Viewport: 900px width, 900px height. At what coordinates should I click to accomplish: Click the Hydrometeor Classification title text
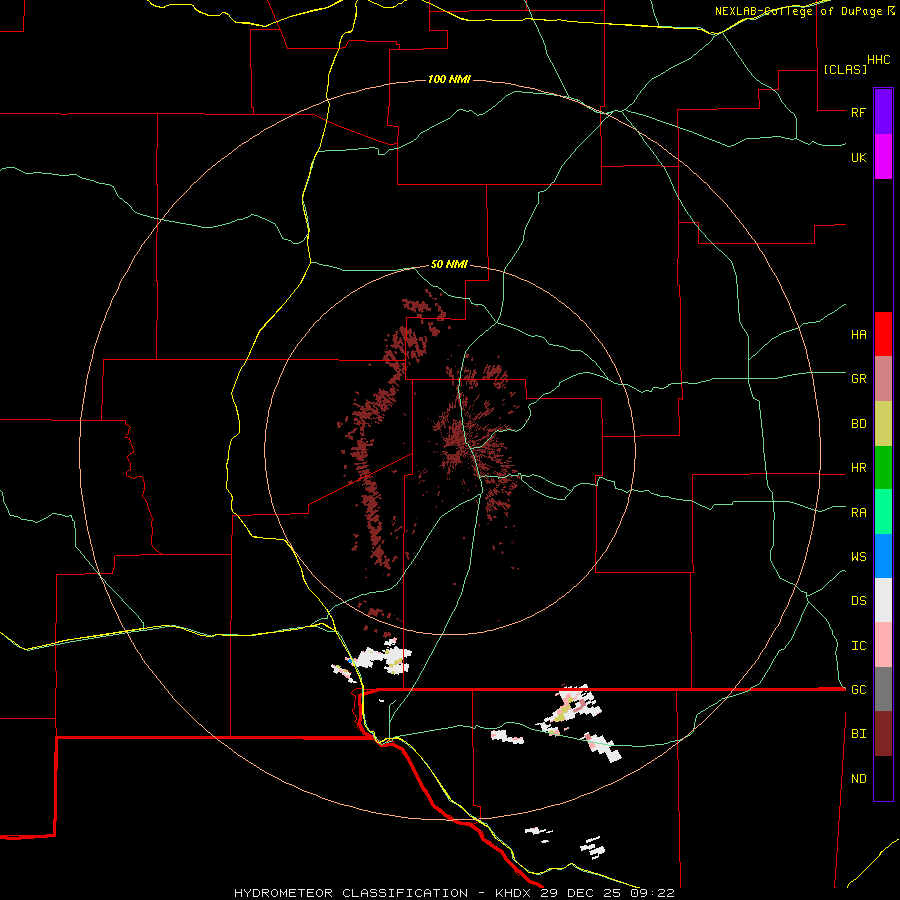point(351,893)
